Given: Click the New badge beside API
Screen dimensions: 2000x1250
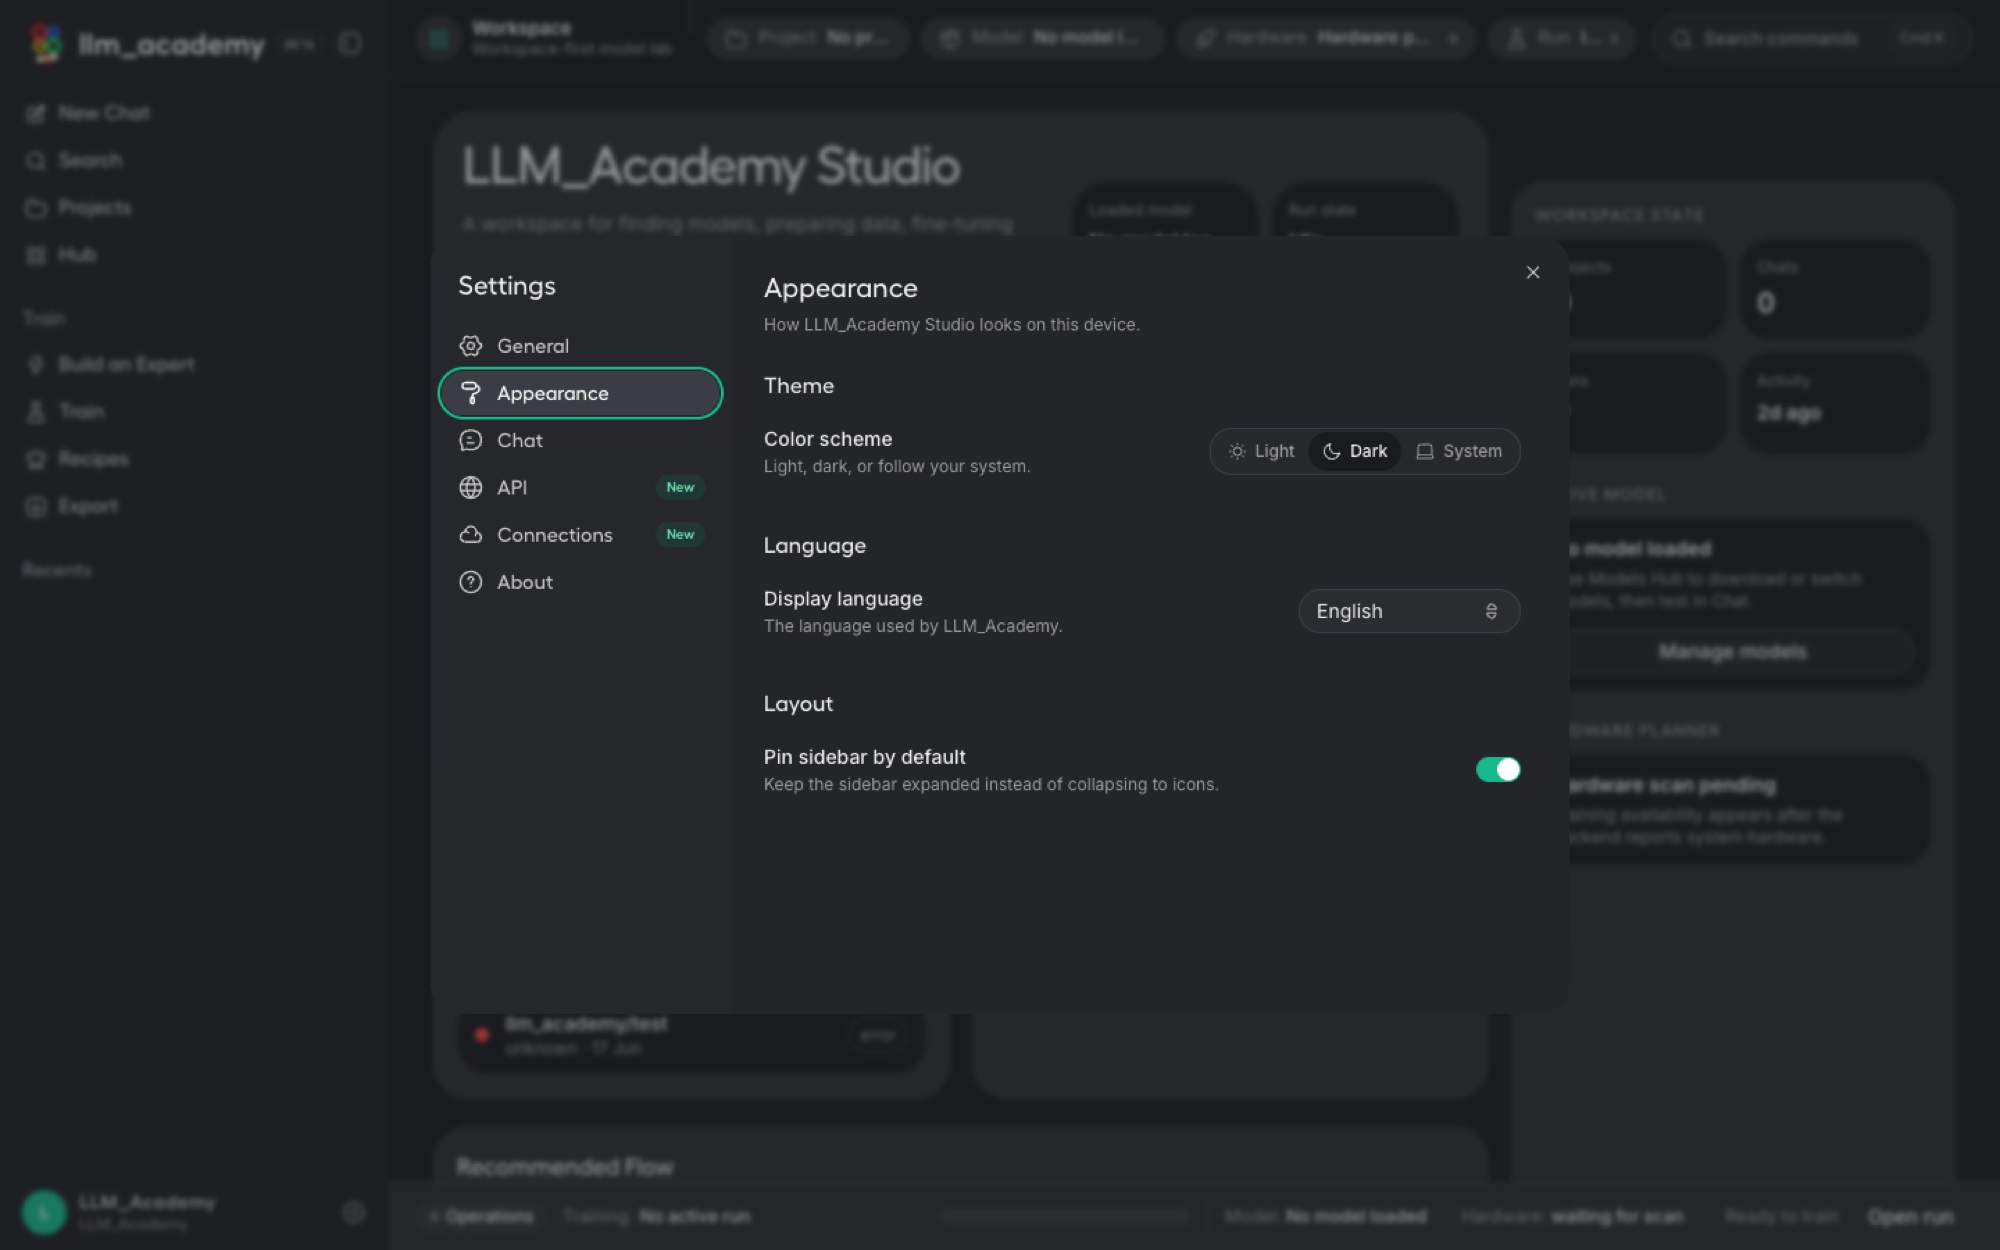Looking at the screenshot, I should [680, 487].
